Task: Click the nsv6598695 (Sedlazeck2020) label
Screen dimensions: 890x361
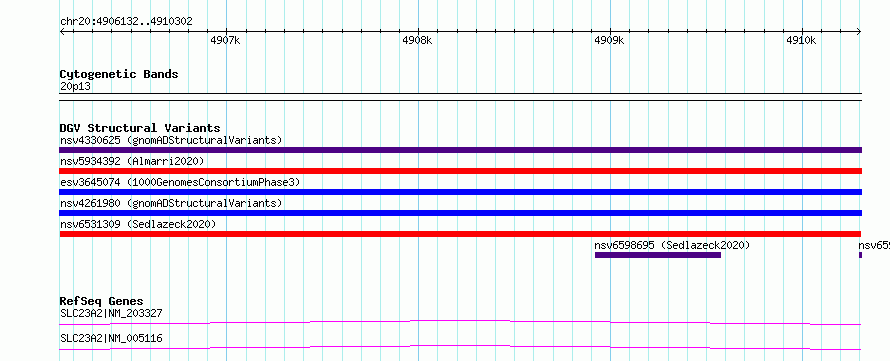Action: (672, 245)
